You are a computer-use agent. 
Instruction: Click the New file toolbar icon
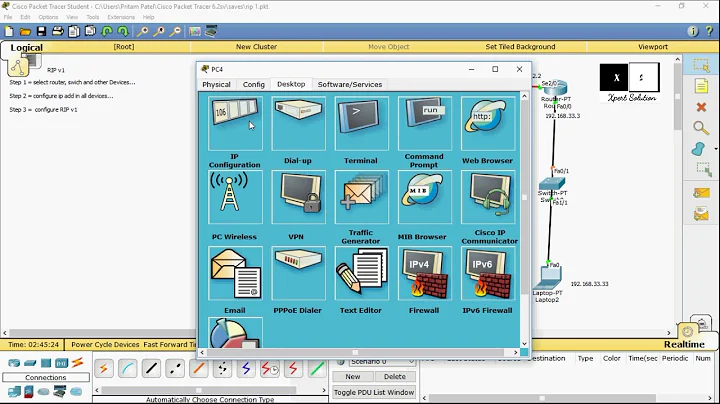pos(9,31)
